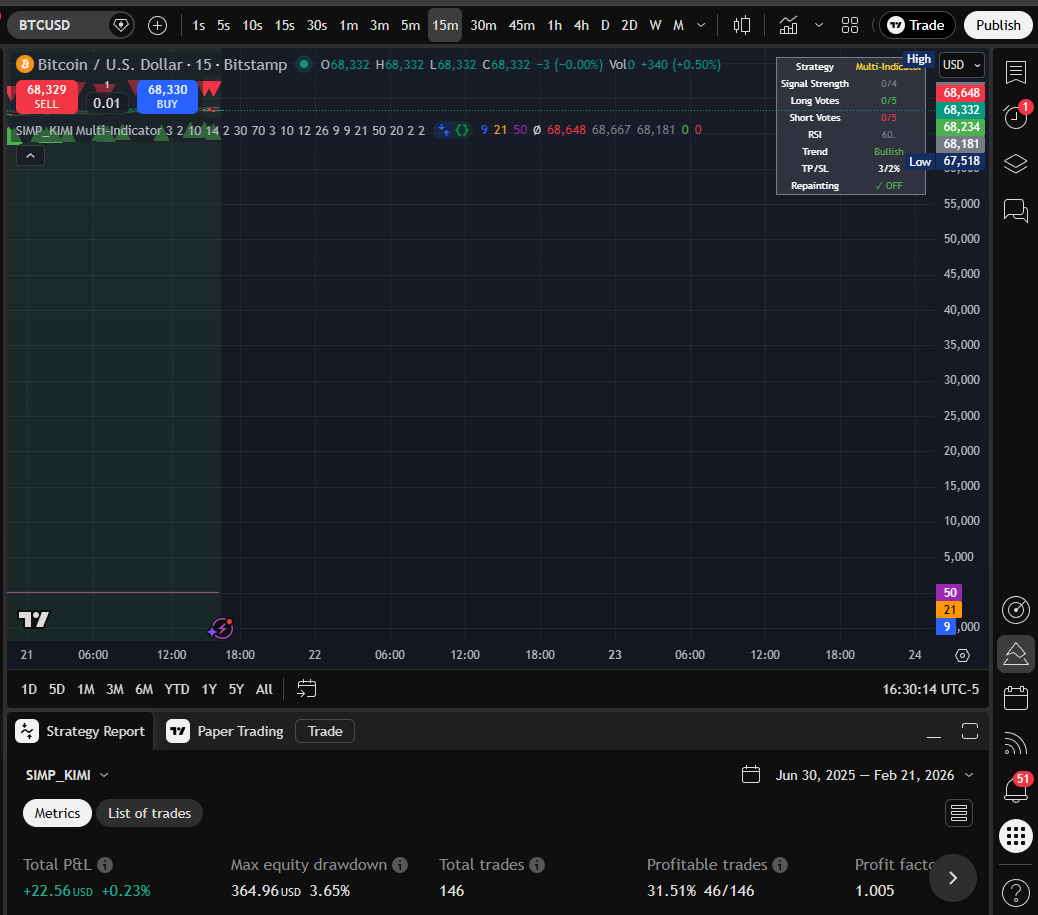The width and height of the screenshot is (1038, 915).
Task: Click the BUY 68,330 button
Action: 166,97
